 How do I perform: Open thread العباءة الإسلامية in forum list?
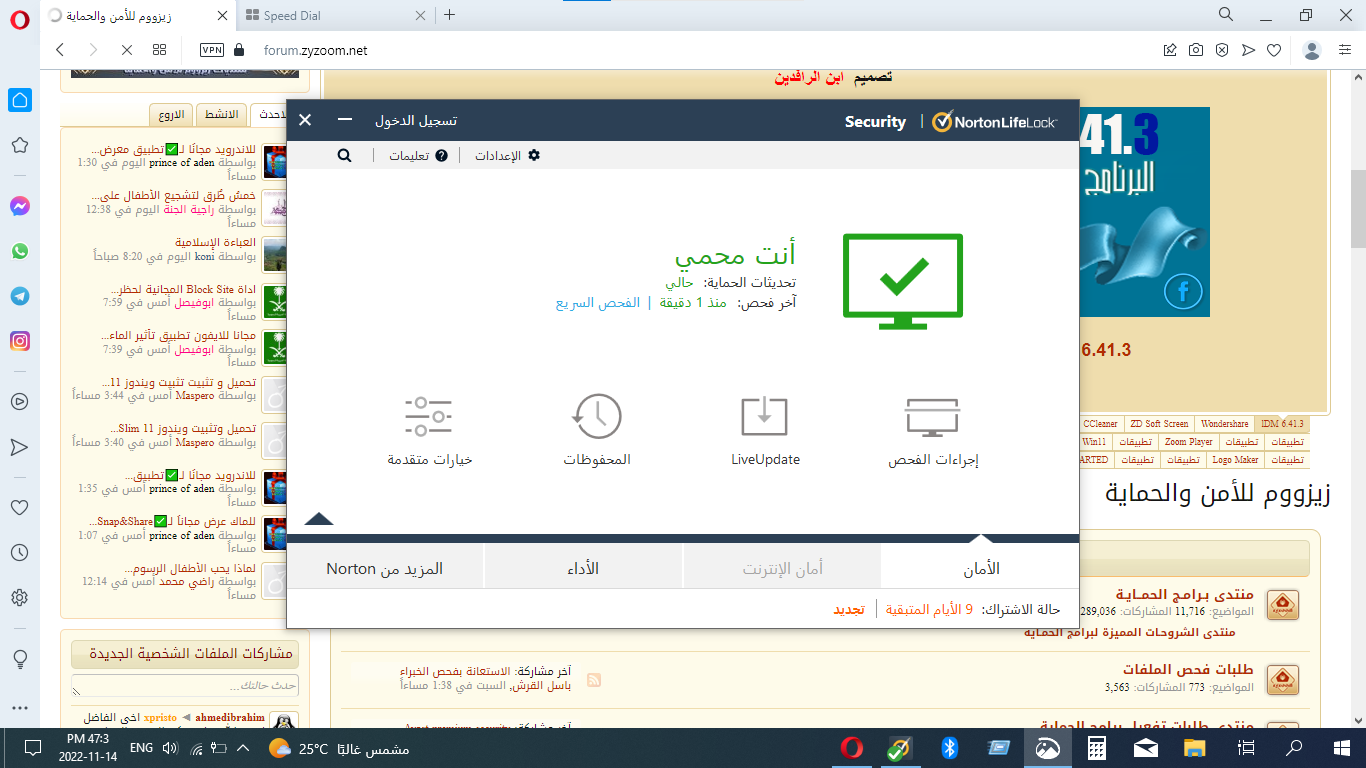(x=215, y=243)
